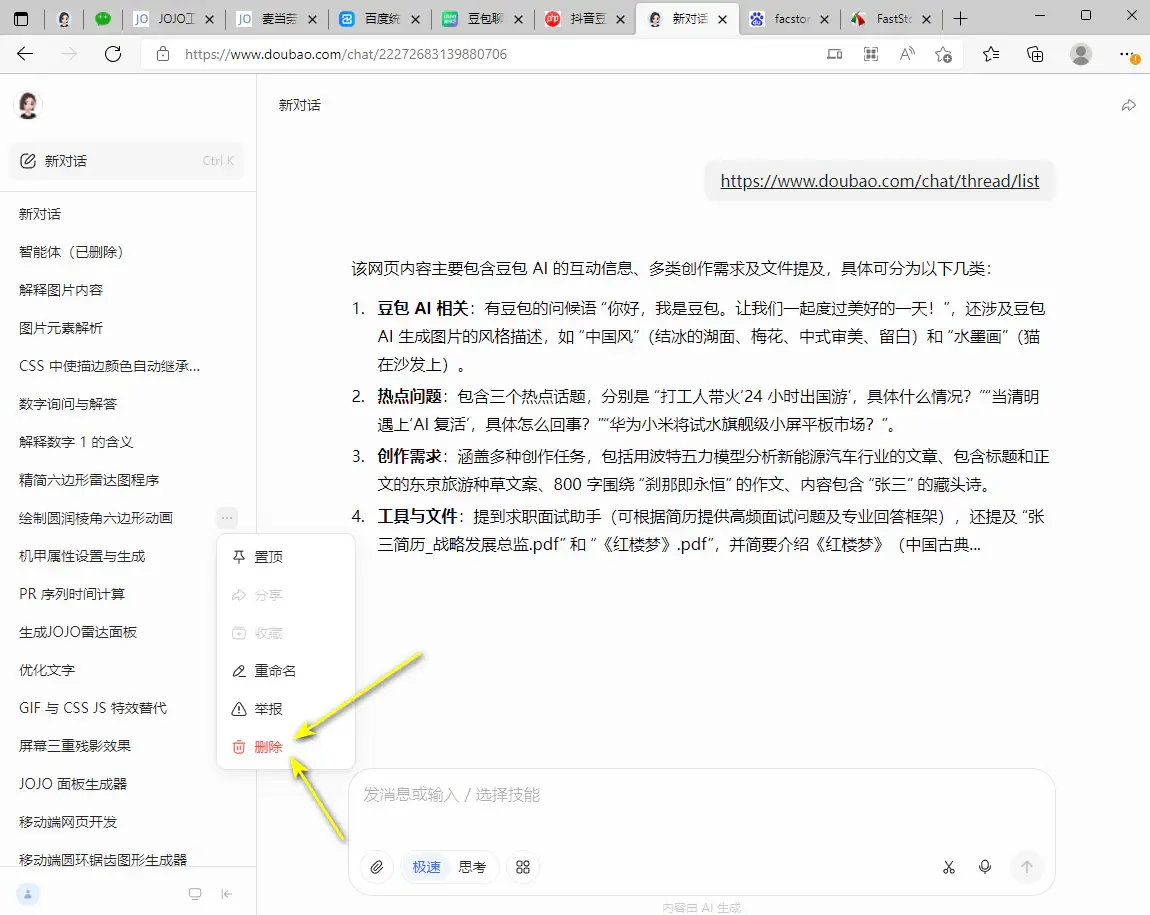Add this page to favorites star icon
This screenshot has height=915, width=1150.
pos(944,54)
